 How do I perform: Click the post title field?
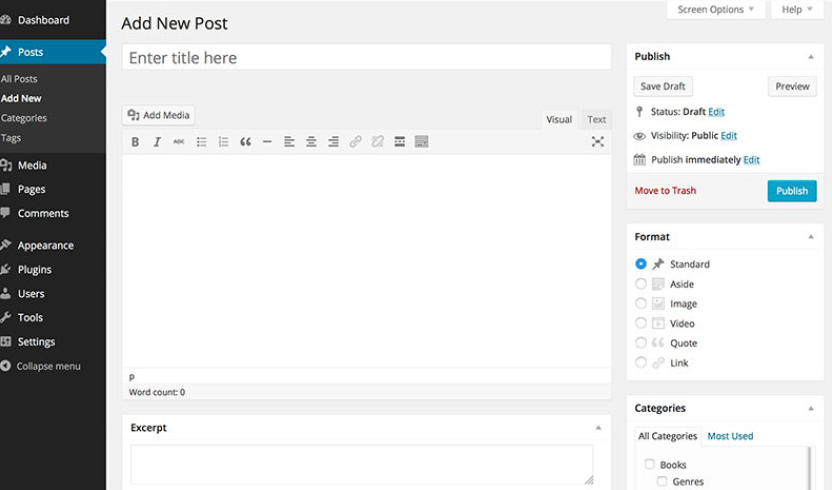point(366,57)
